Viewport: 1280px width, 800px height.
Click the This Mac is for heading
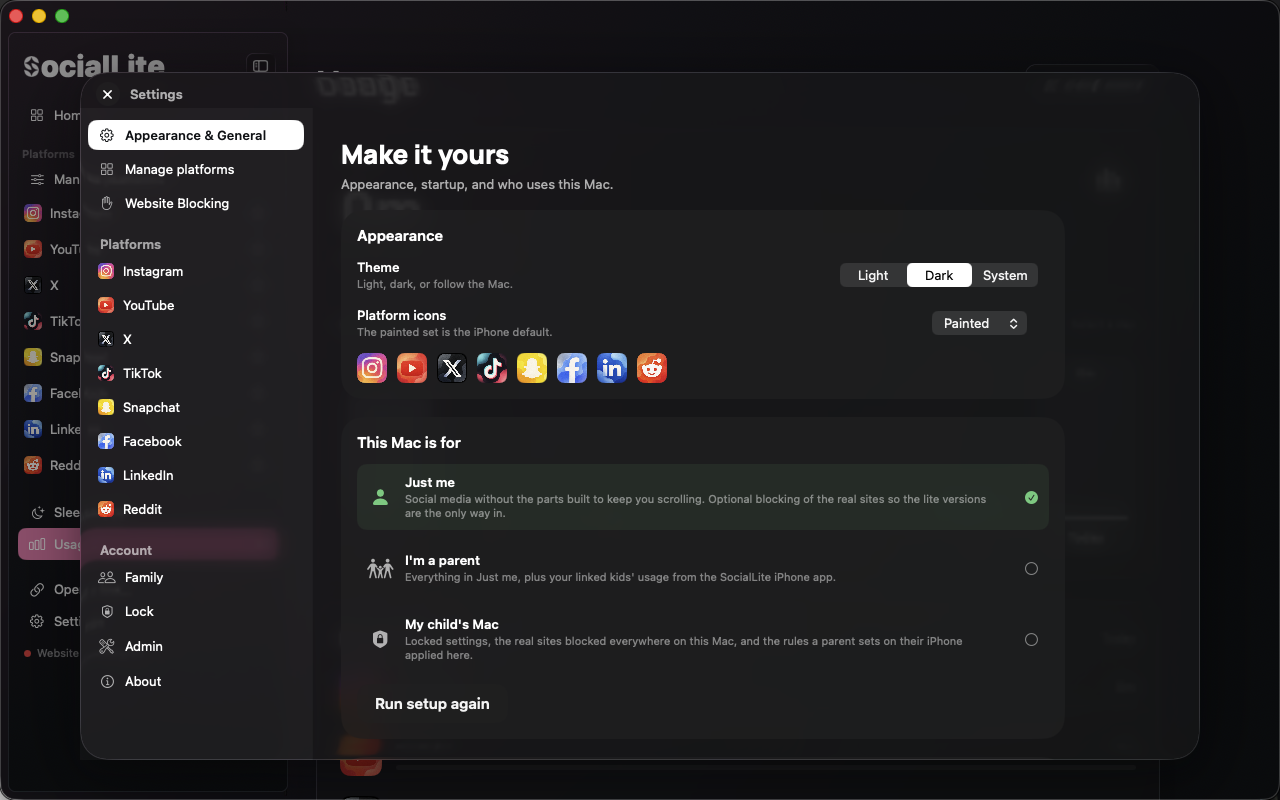409,442
